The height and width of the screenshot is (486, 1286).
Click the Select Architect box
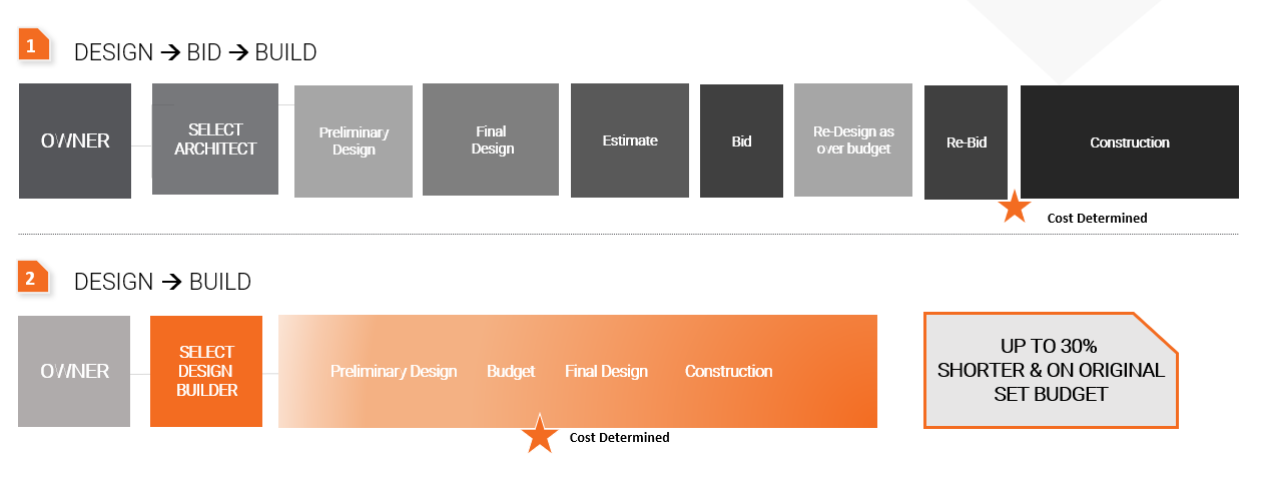215,139
